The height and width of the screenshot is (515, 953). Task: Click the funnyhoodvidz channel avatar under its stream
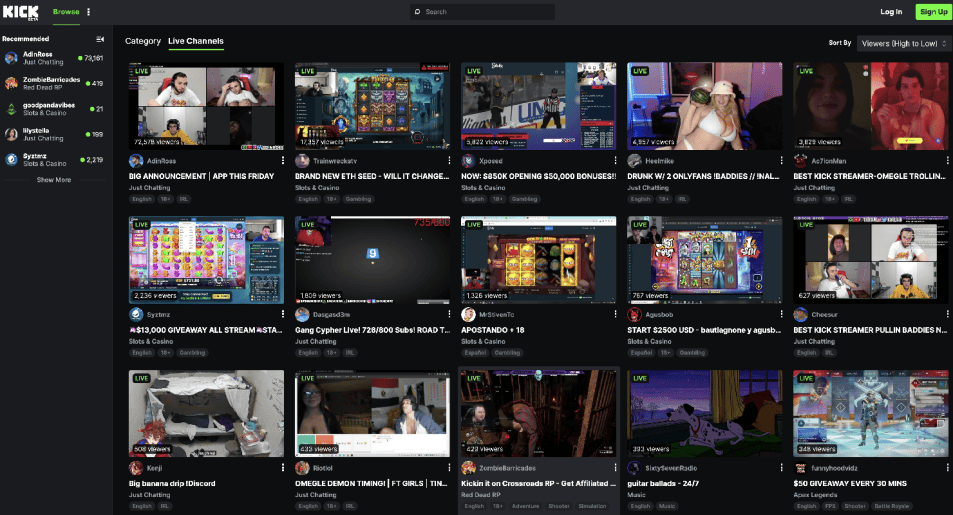coord(800,468)
